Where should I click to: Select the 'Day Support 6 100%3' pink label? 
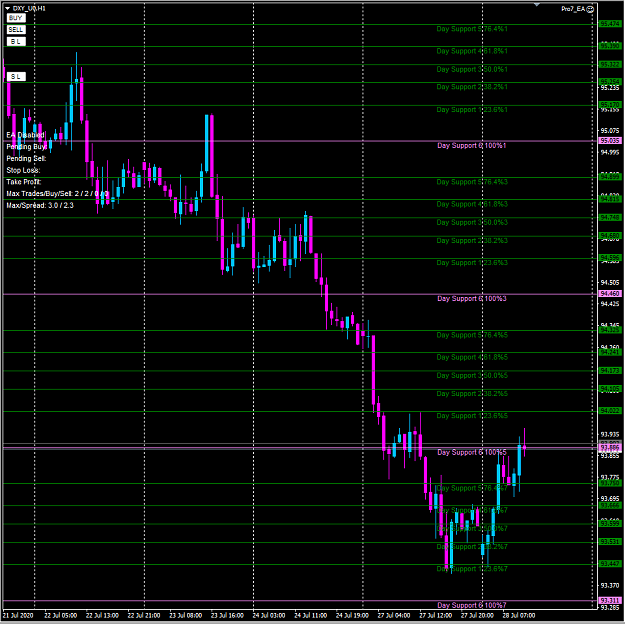click(x=472, y=299)
